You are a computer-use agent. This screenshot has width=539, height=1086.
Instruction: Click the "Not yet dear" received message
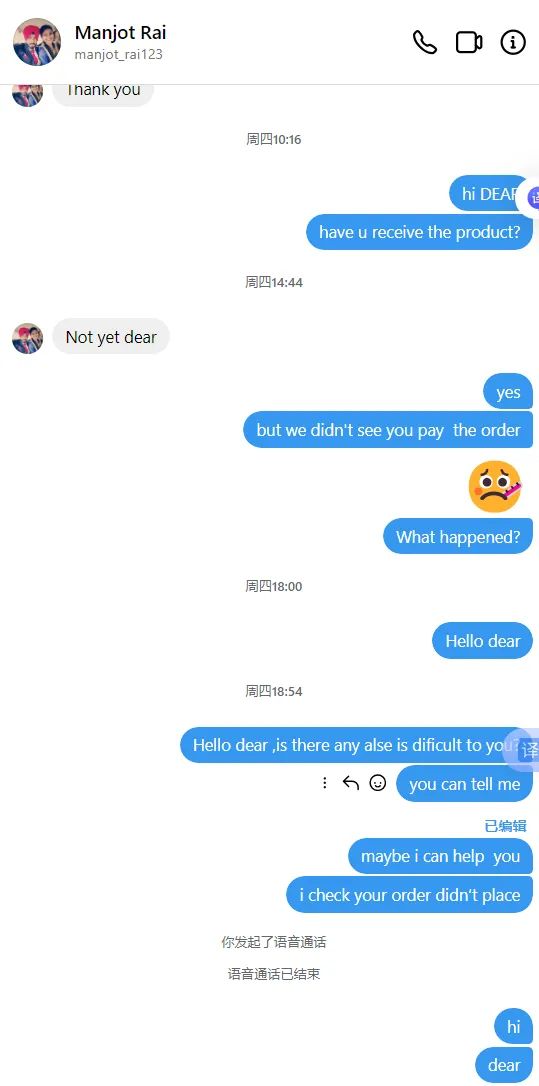pyautogui.click(x=111, y=337)
